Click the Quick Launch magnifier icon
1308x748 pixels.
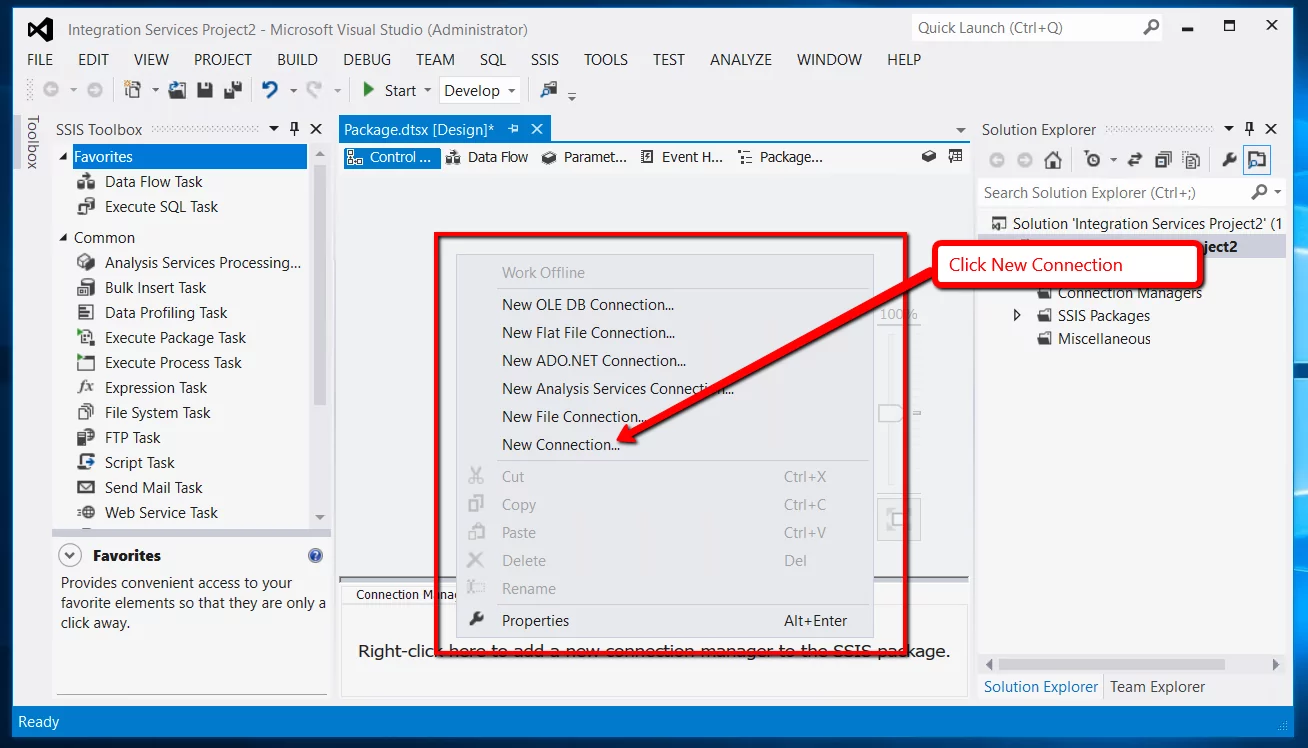tap(1152, 28)
